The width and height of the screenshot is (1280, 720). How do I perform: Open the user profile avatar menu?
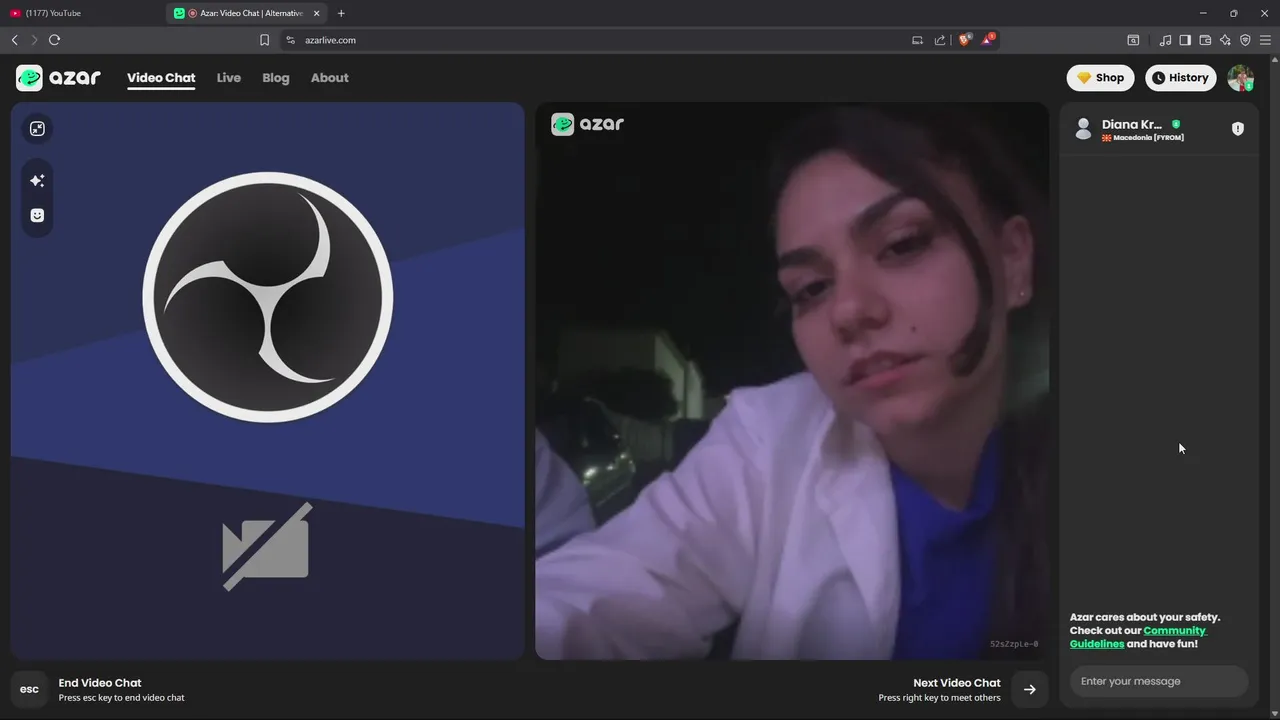[1240, 78]
